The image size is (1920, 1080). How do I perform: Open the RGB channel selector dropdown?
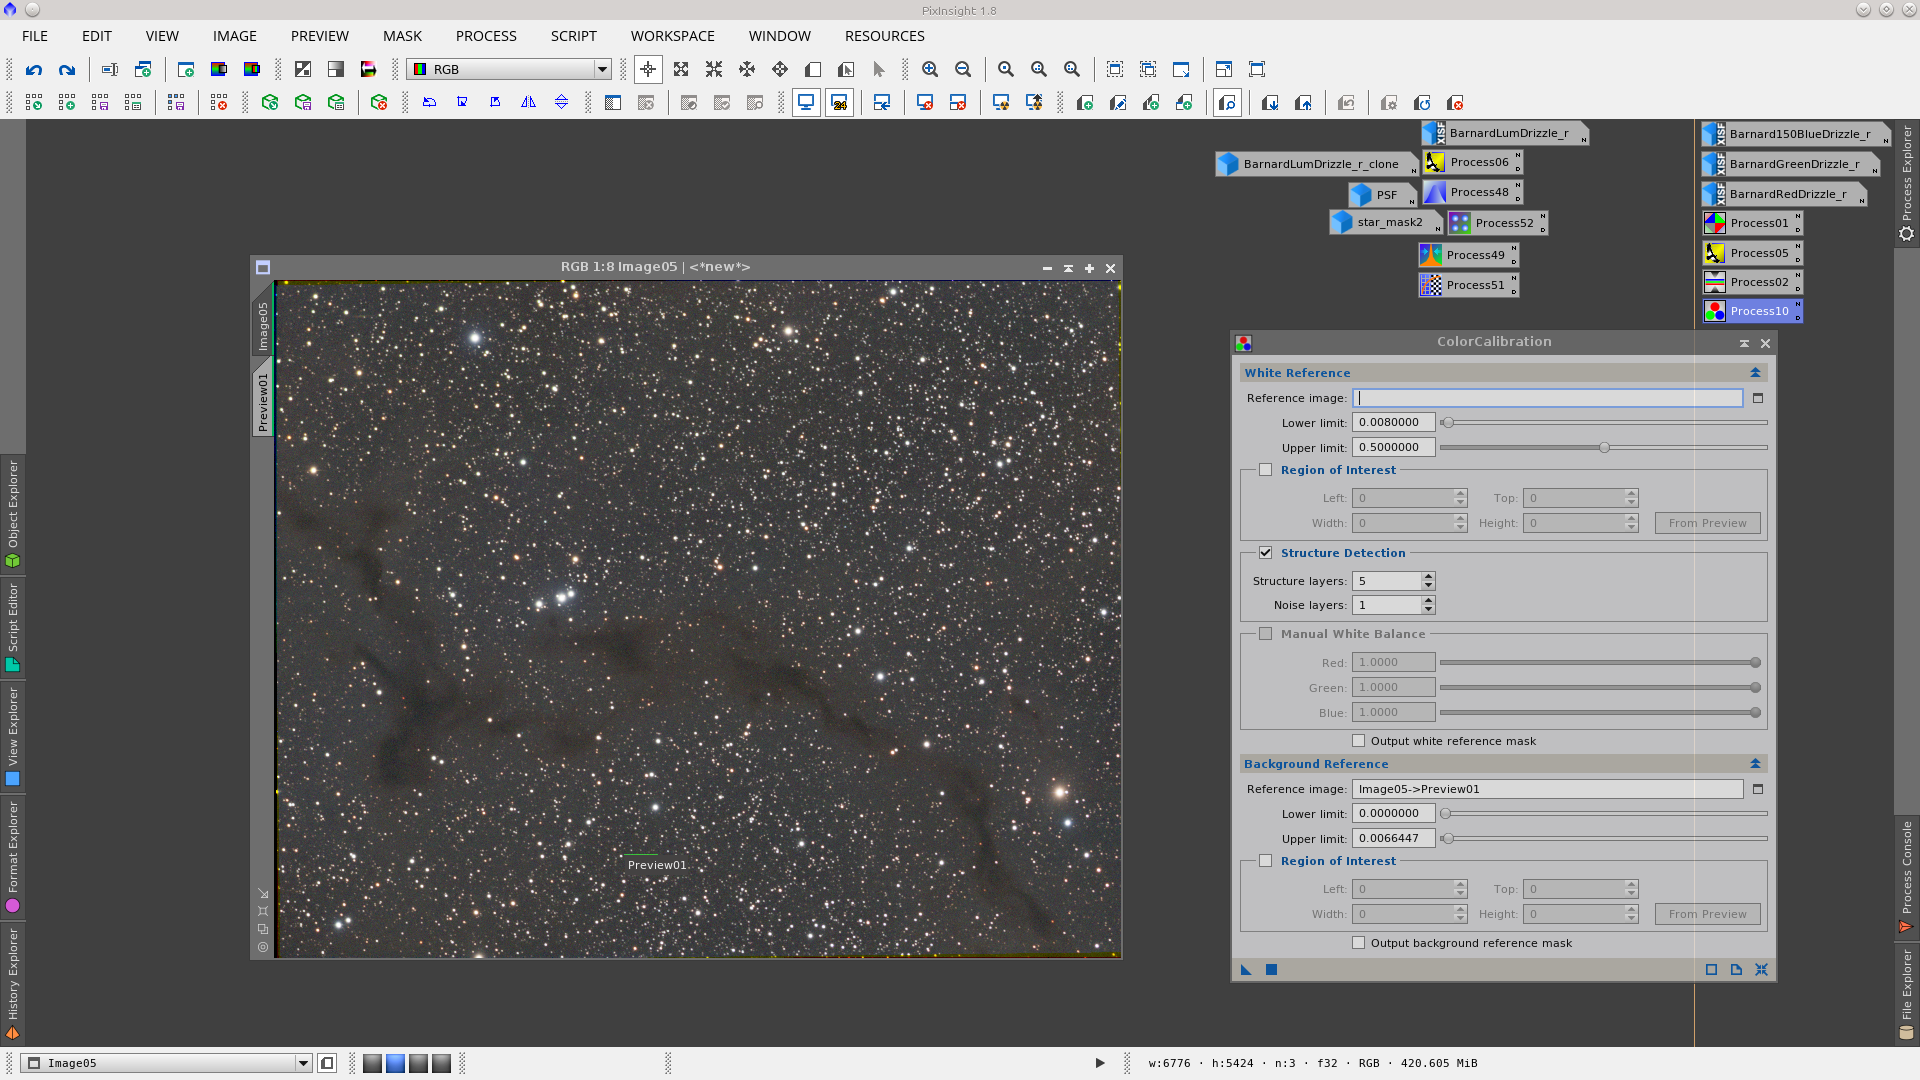pos(602,70)
